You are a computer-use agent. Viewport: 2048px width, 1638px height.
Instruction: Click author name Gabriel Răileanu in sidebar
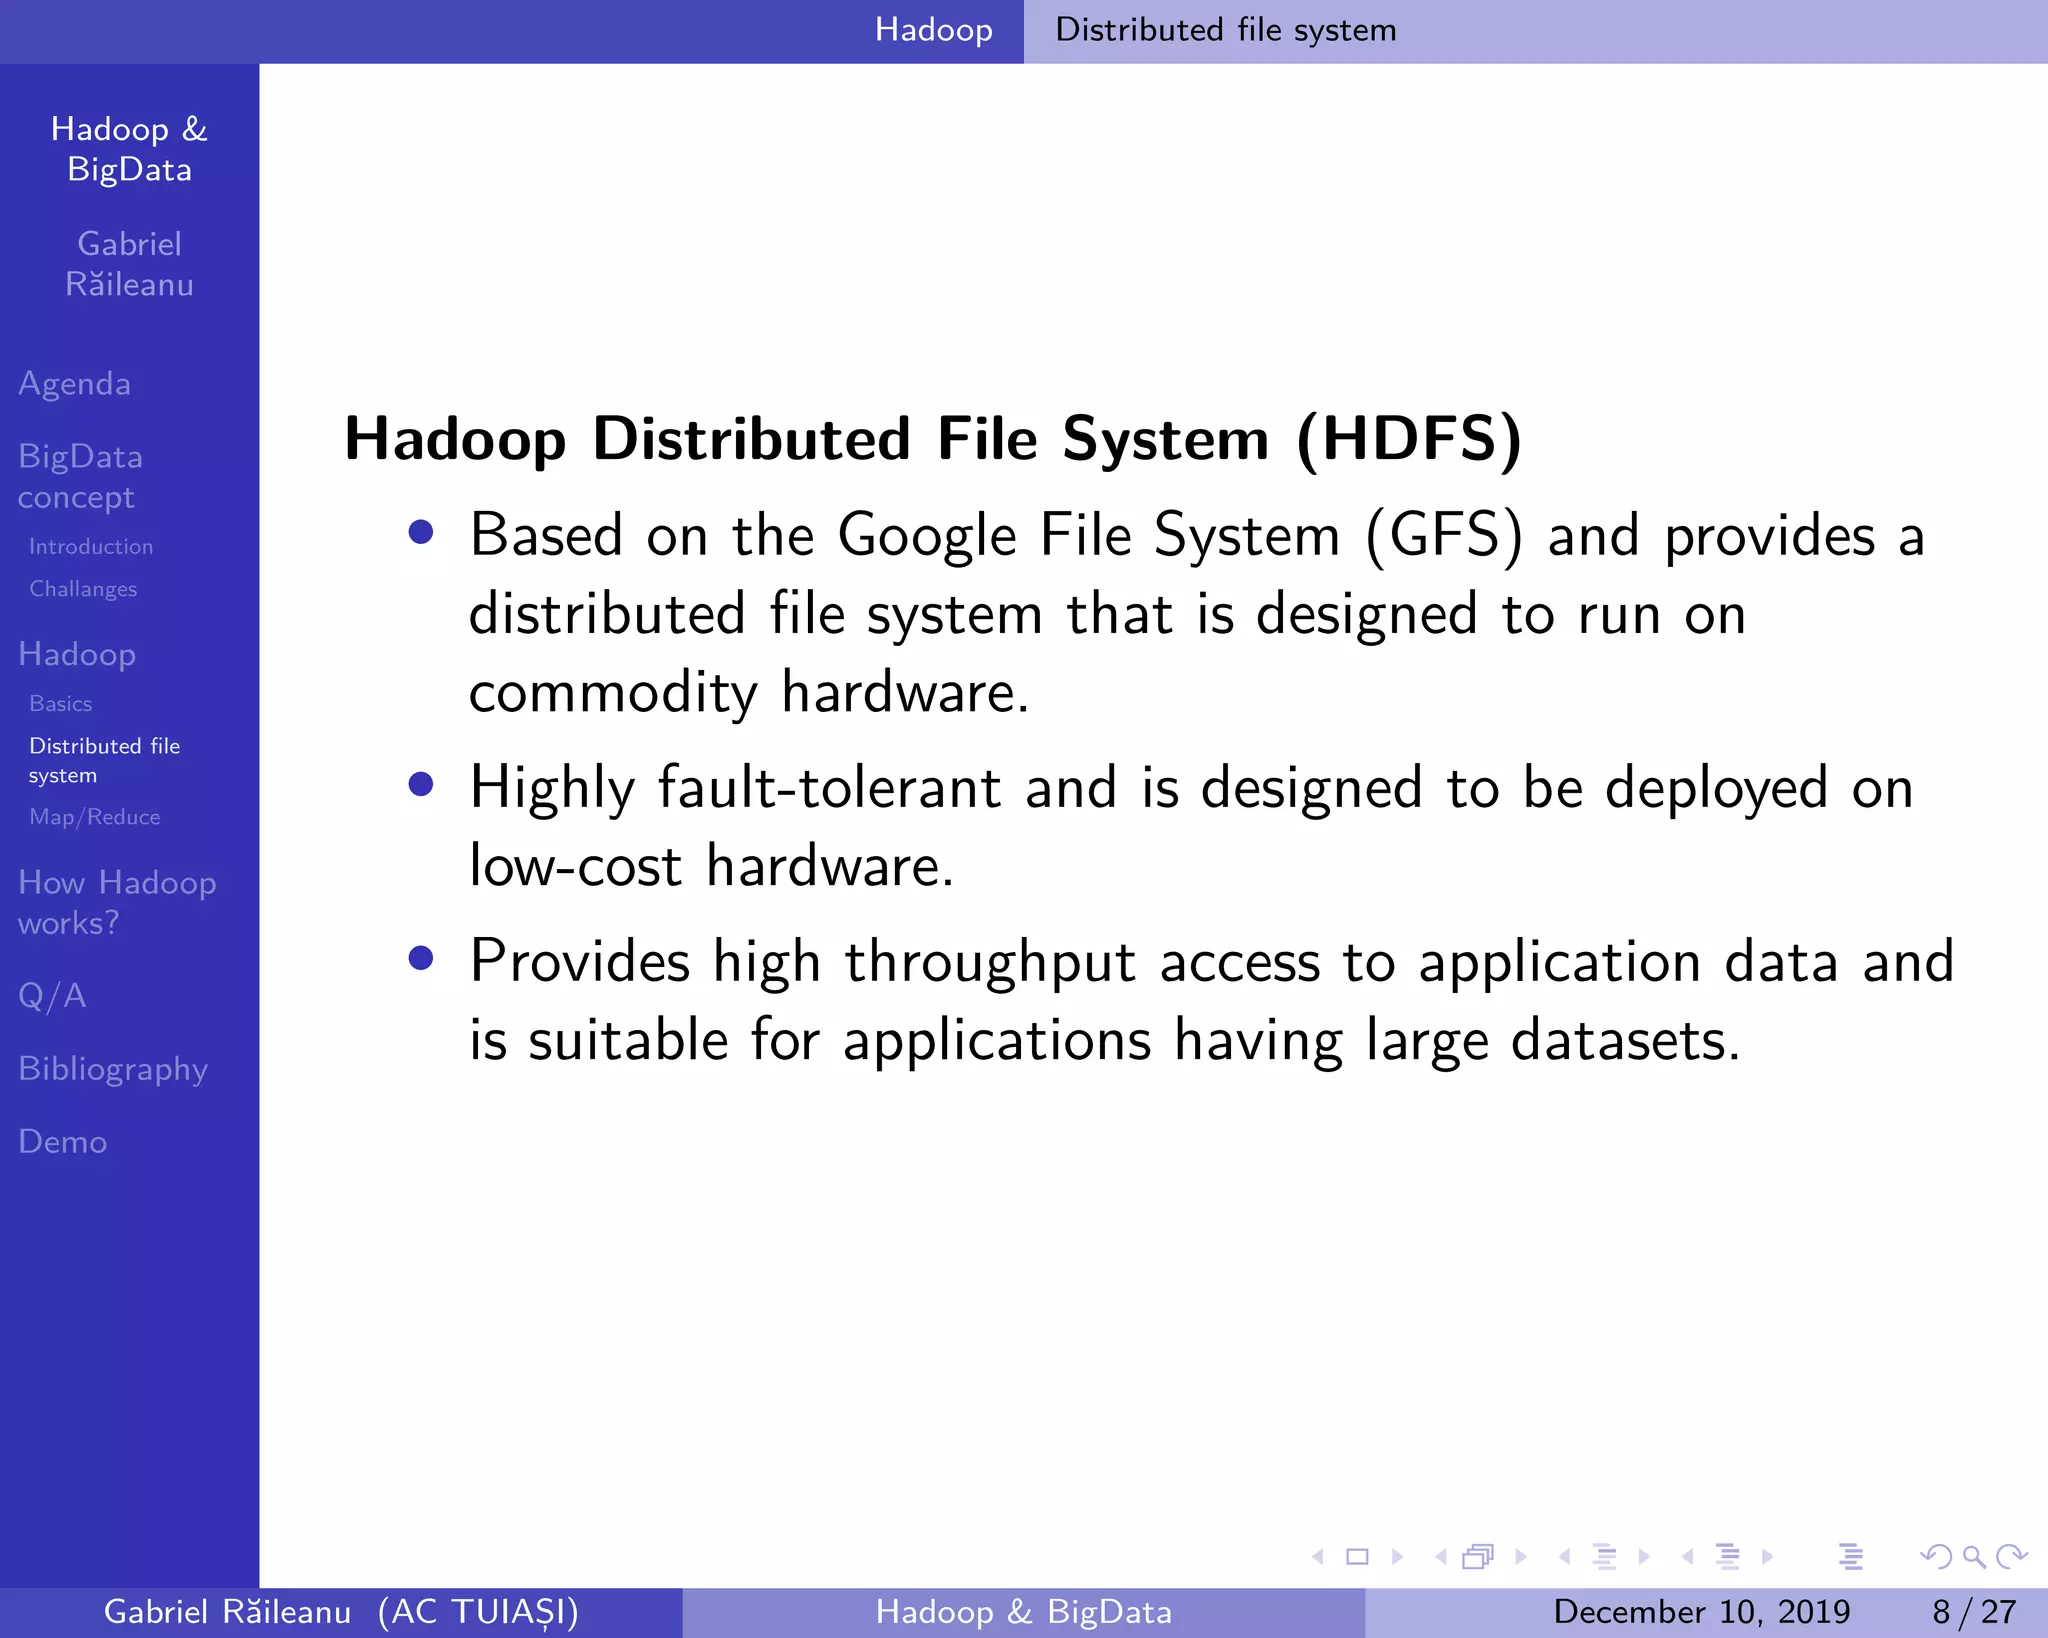click(129, 264)
